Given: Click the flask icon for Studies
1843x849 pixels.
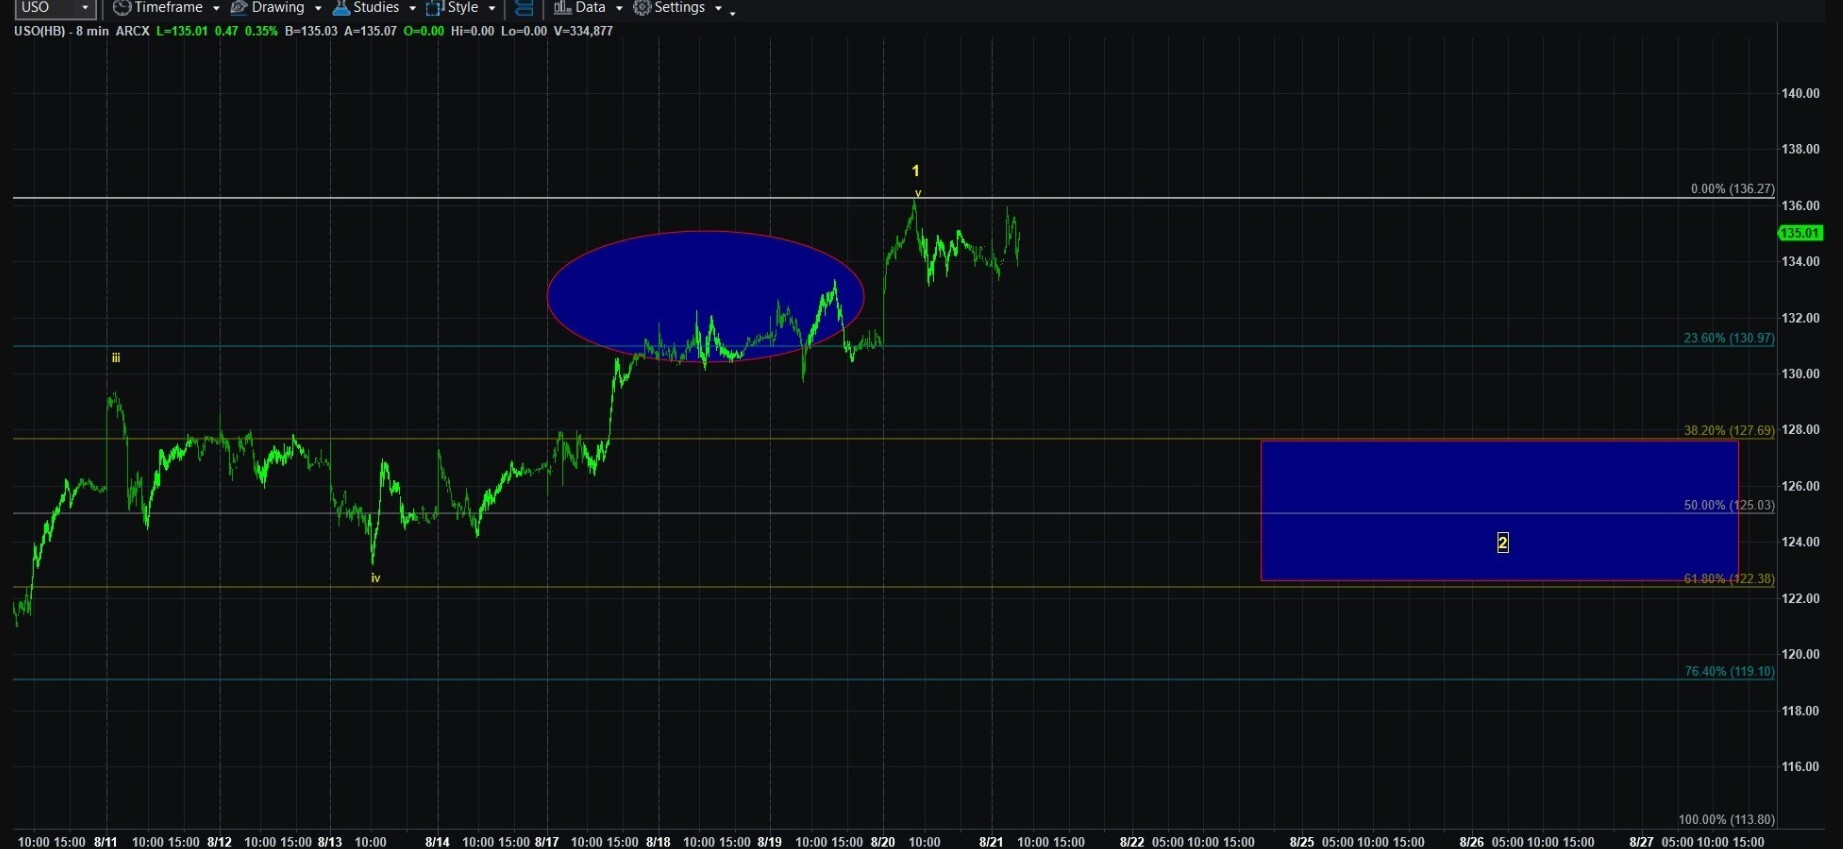Looking at the screenshot, I should tap(341, 8).
